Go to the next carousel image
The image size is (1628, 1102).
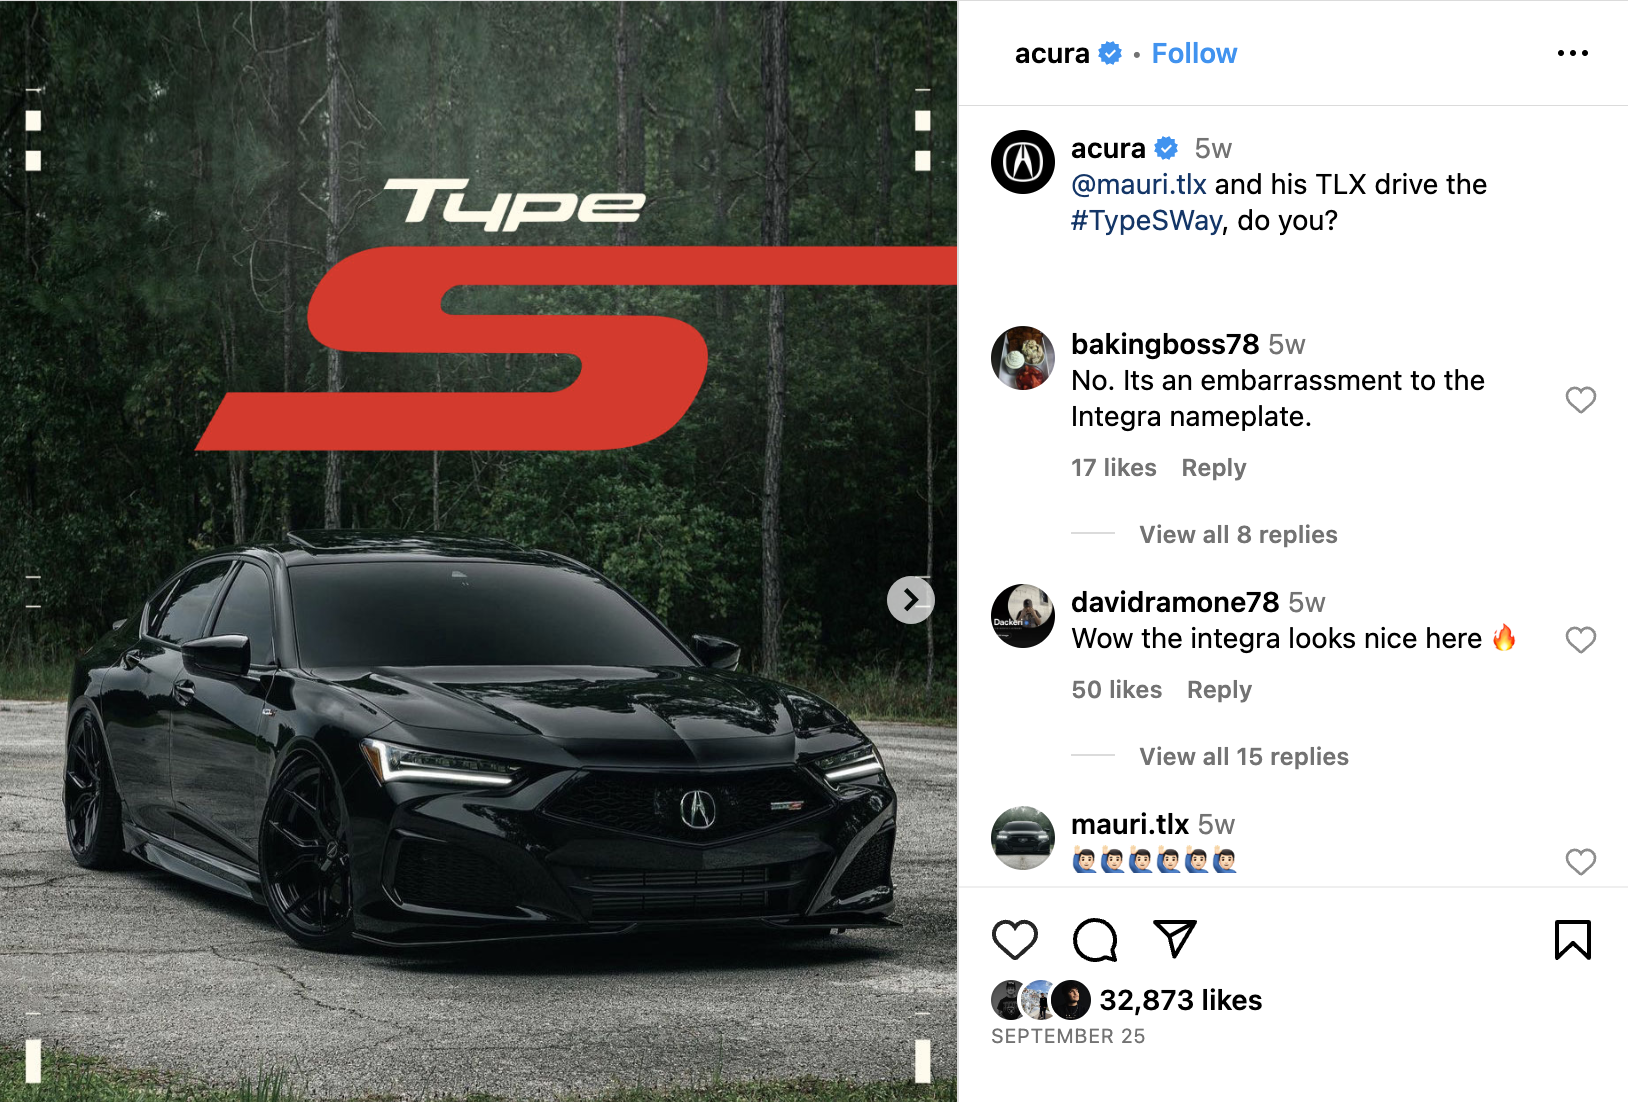(x=910, y=599)
